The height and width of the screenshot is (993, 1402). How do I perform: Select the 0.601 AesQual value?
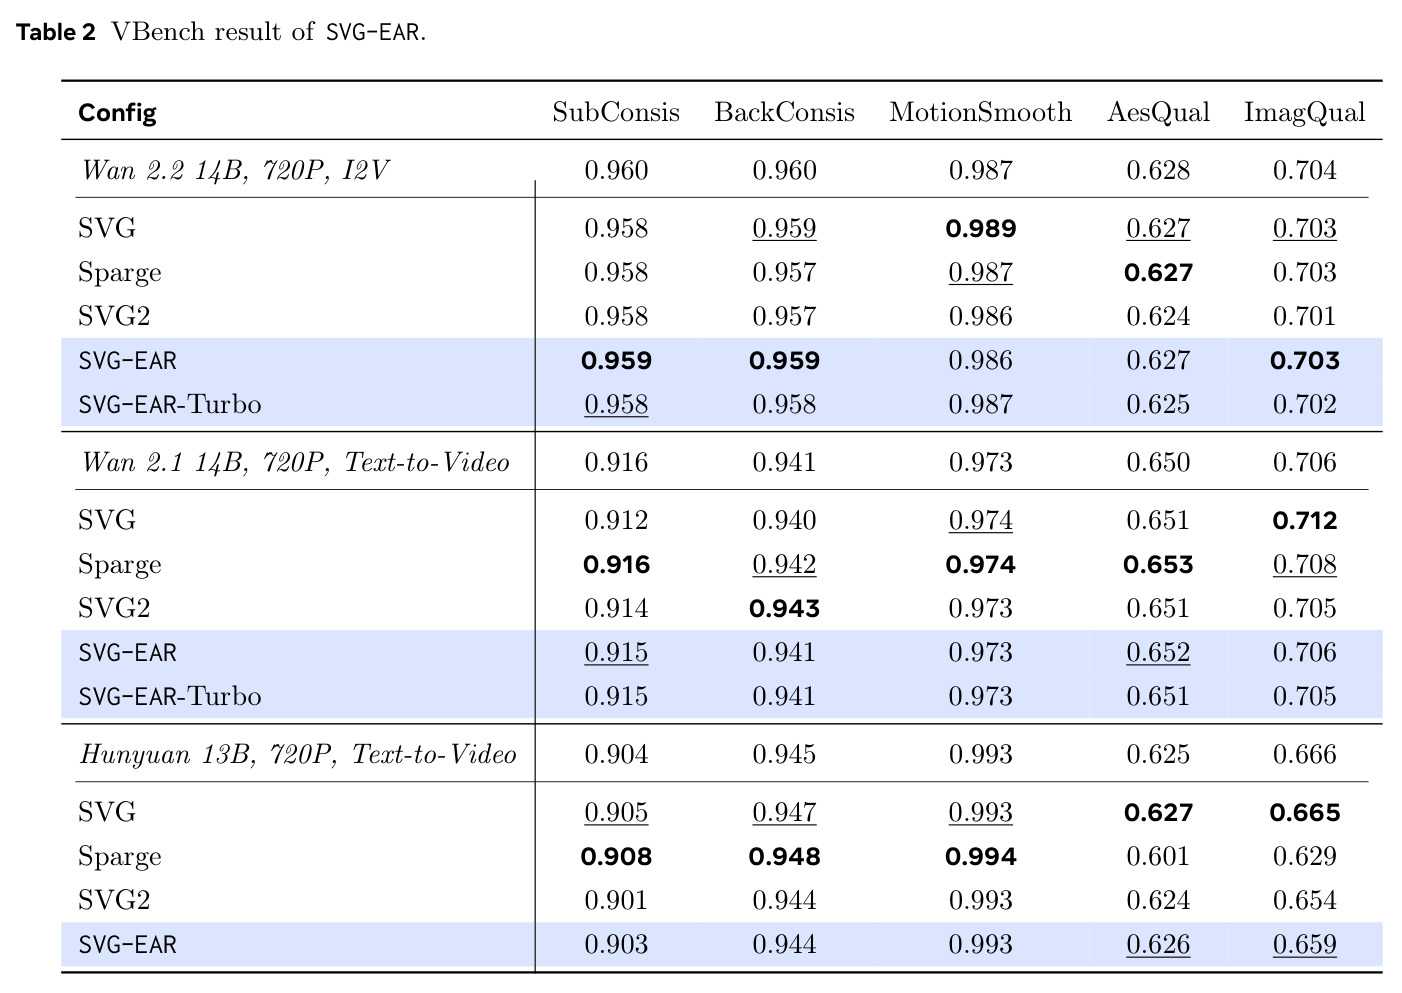[1158, 856]
